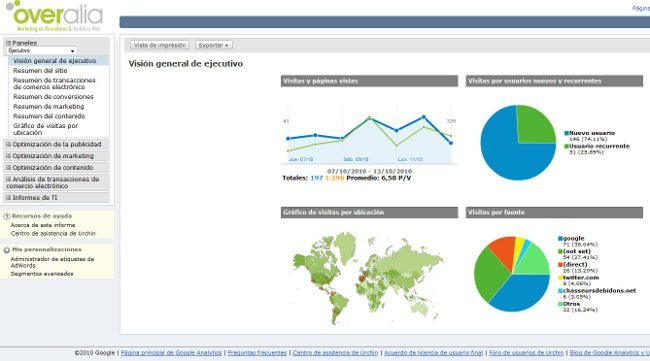The width and height of the screenshot is (650, 361).
Task: Click the Visitas y páginas vistas header
Action: [x=369, y=81]
